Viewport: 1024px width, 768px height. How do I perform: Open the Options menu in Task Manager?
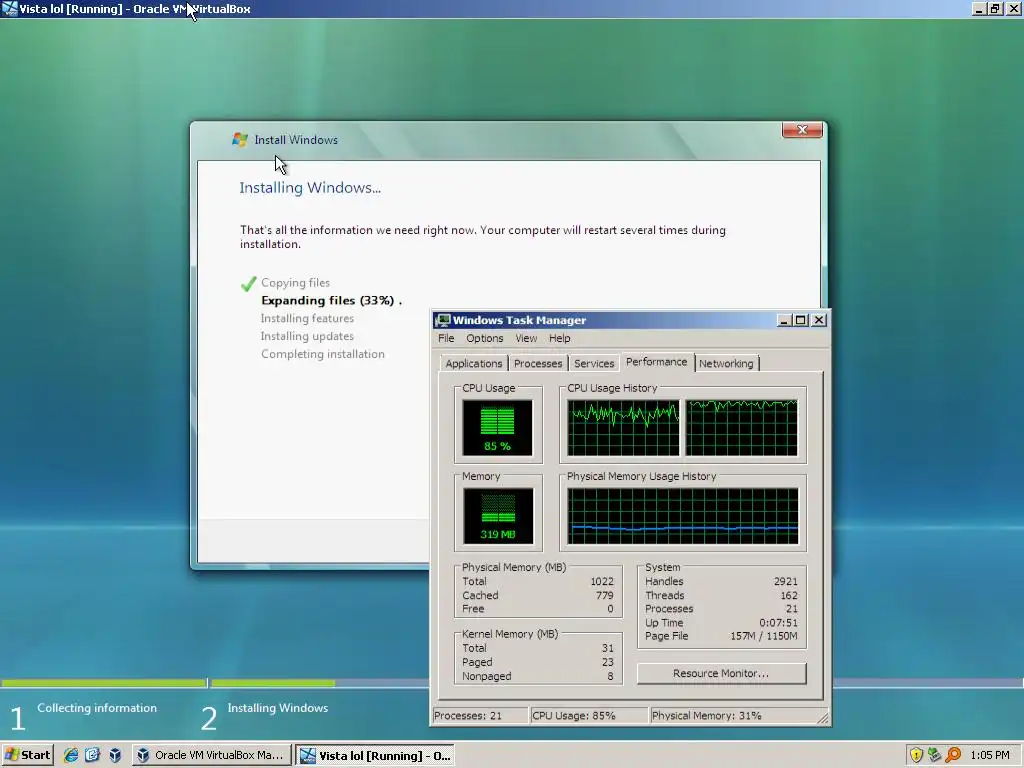click(485, 338)
